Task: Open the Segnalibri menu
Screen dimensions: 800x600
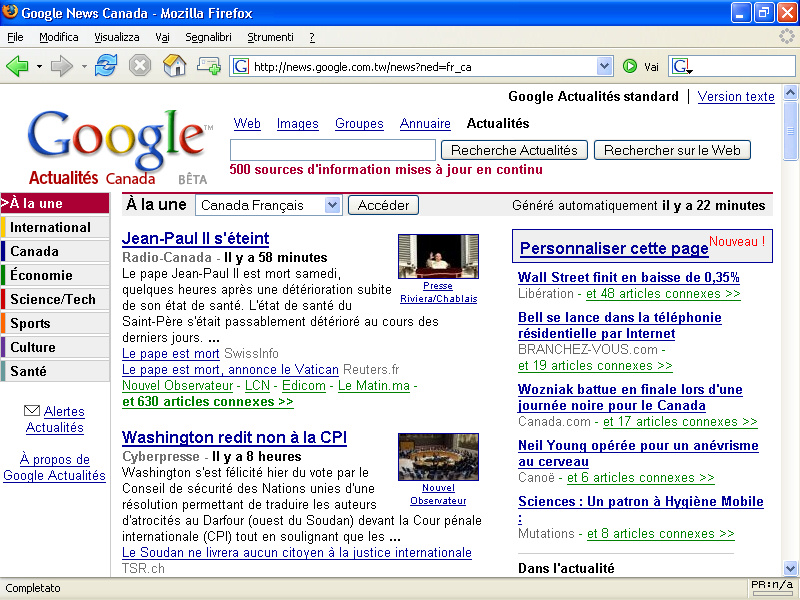Action: [208, 37]
